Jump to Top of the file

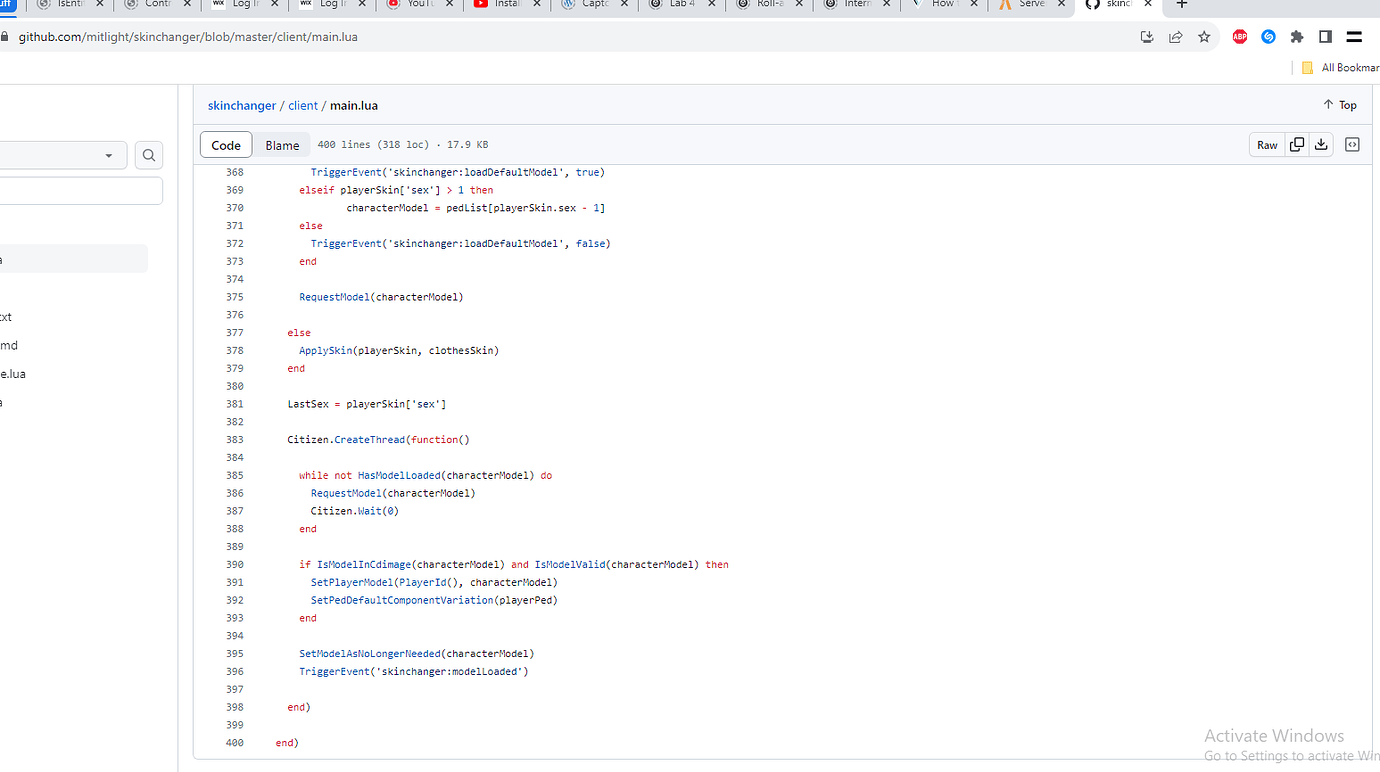pos(1339,104)
